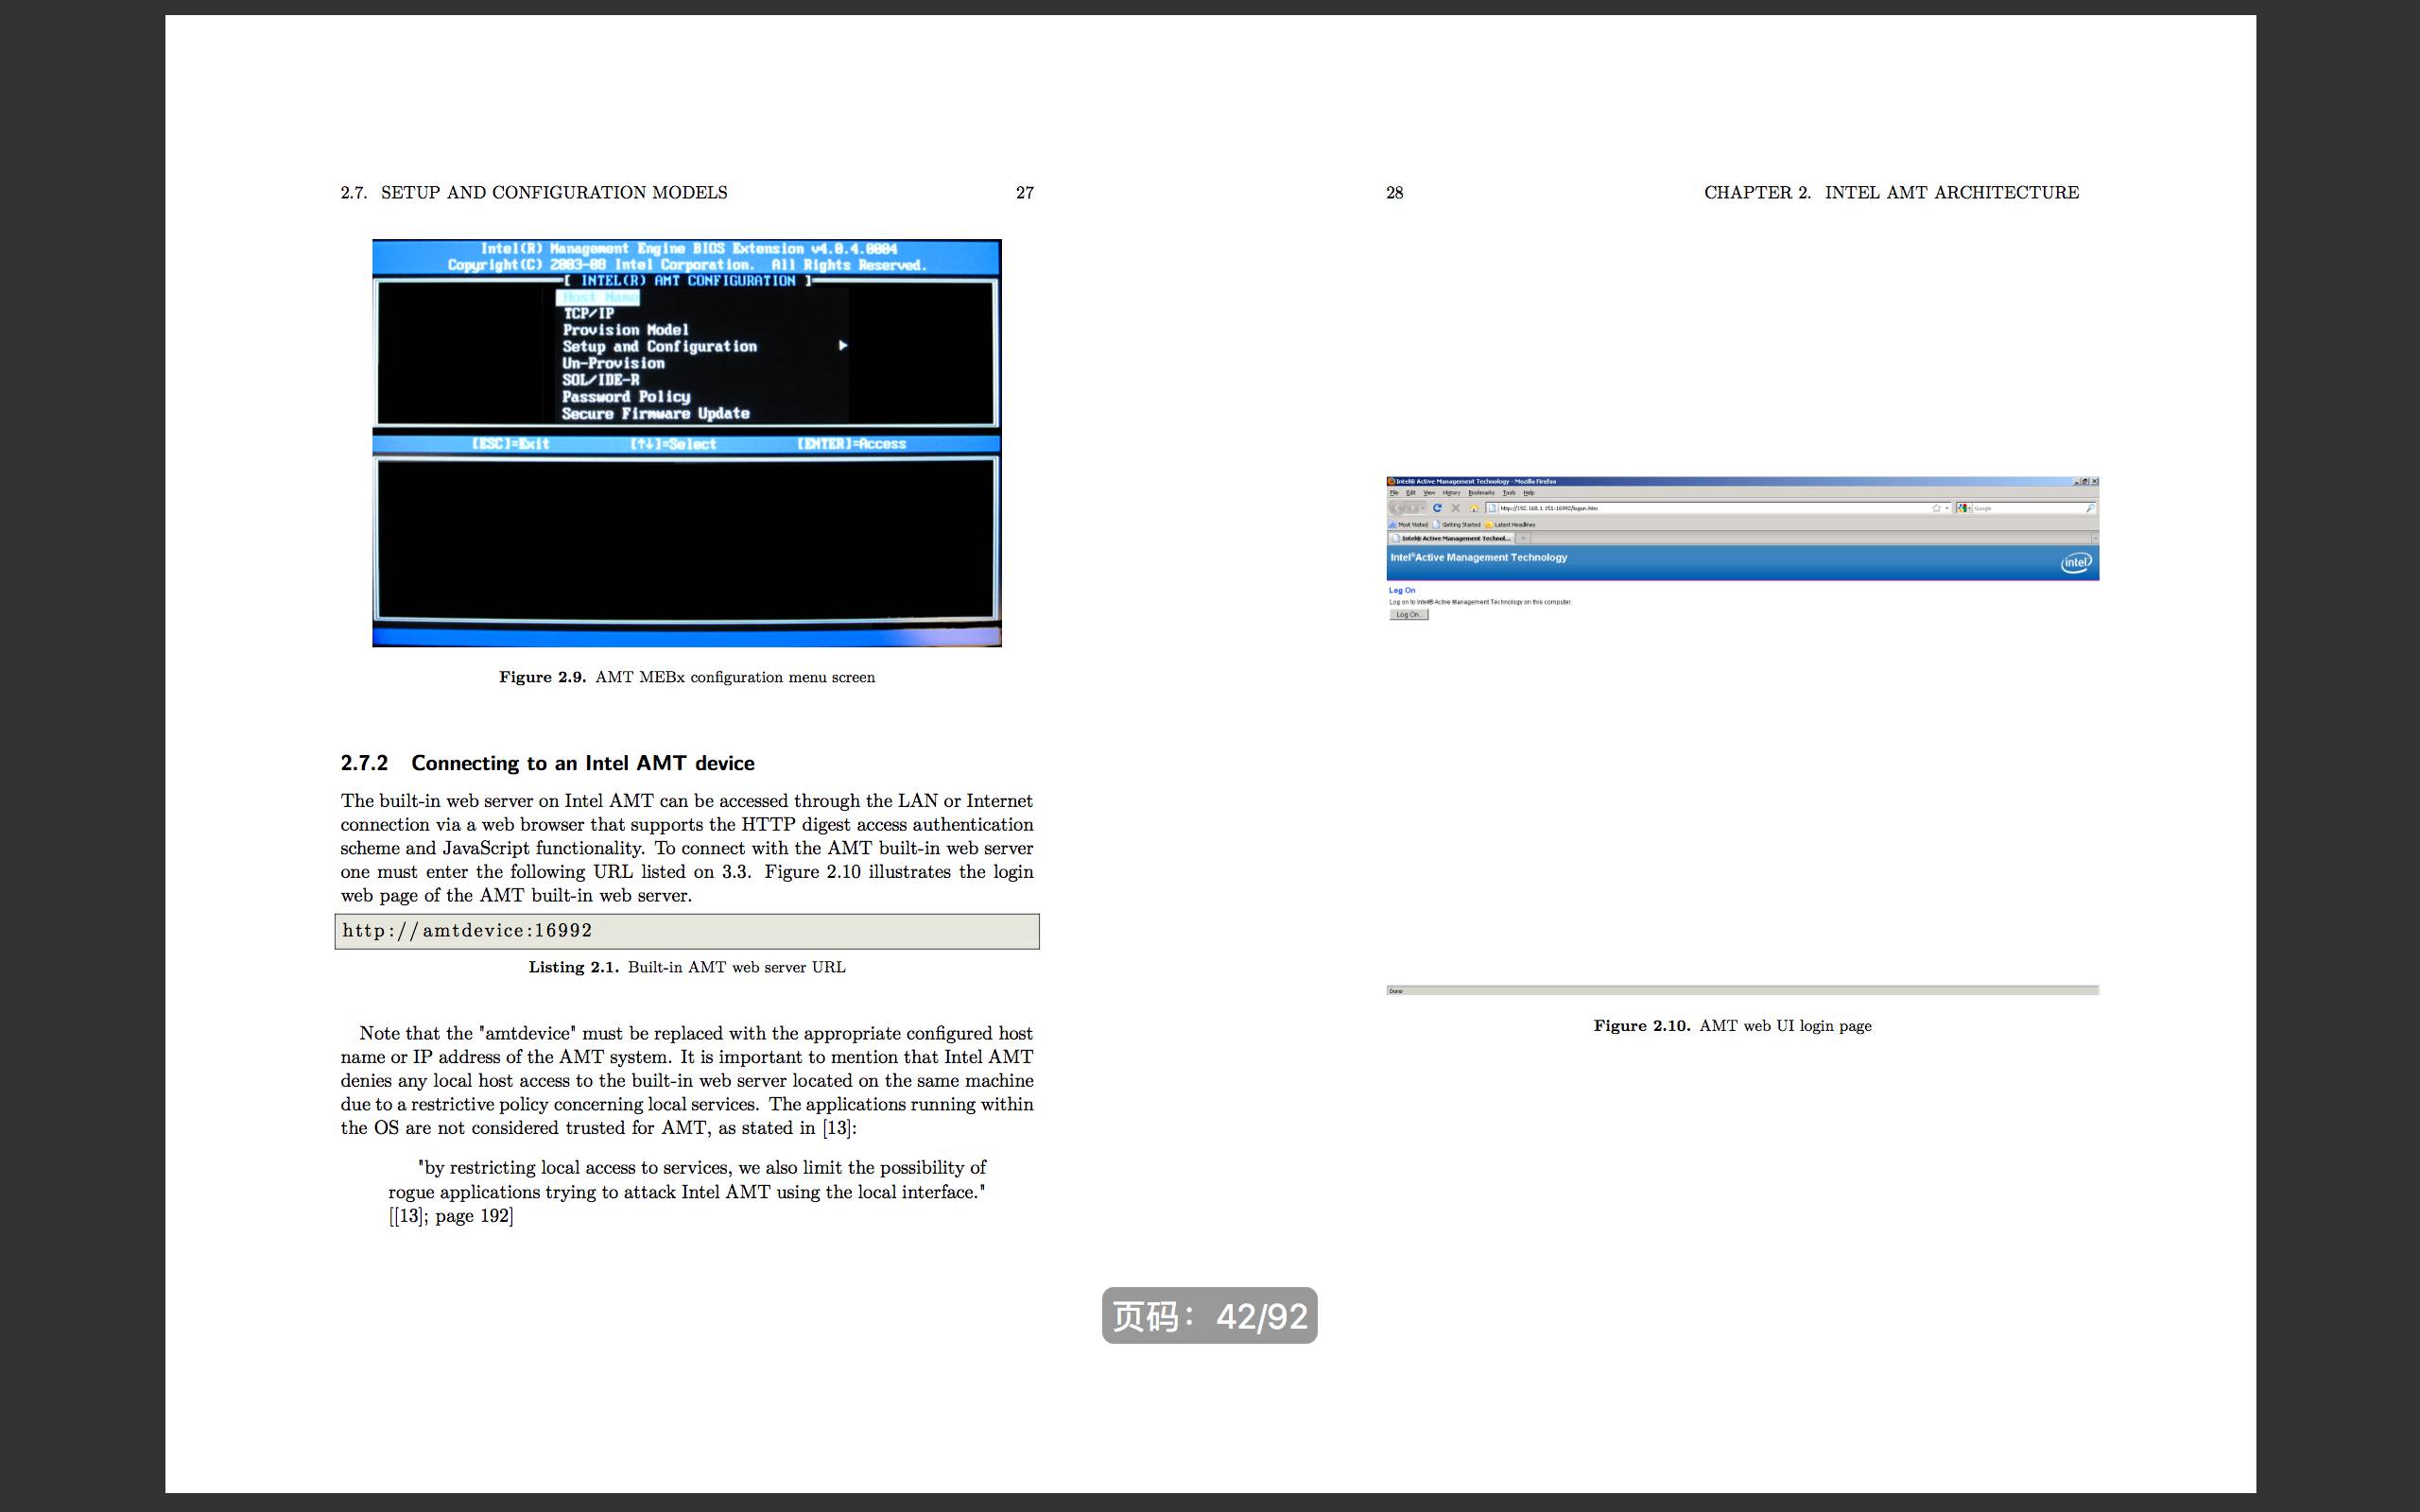
Task: Click page number 27 in the header
Action: click(x=1025, y=192)
